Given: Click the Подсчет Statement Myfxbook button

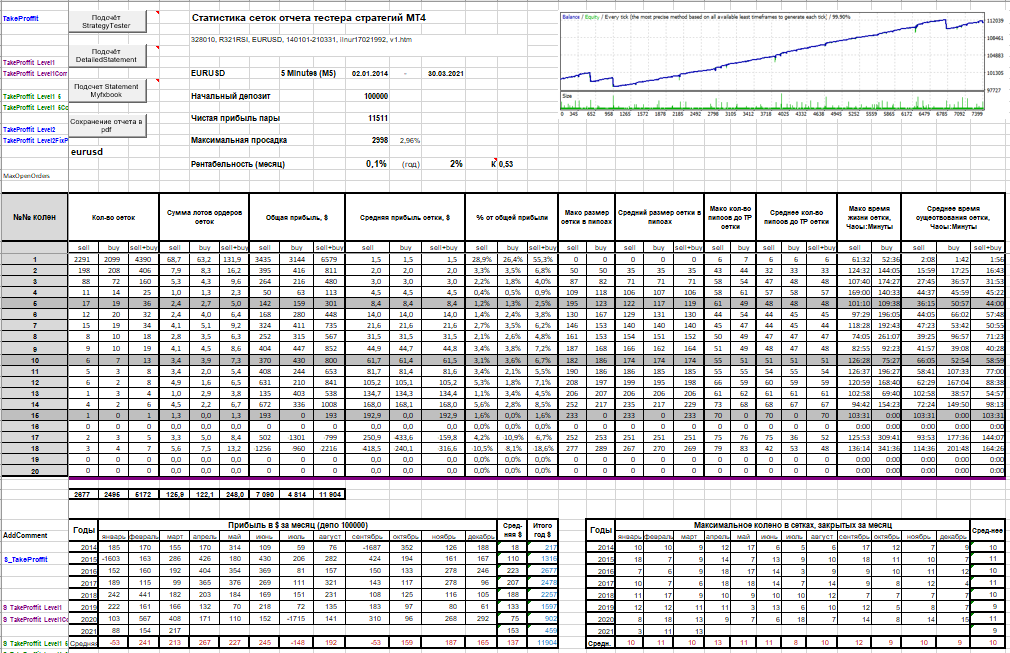Looking at the screenshot, I should pos(107,90).
